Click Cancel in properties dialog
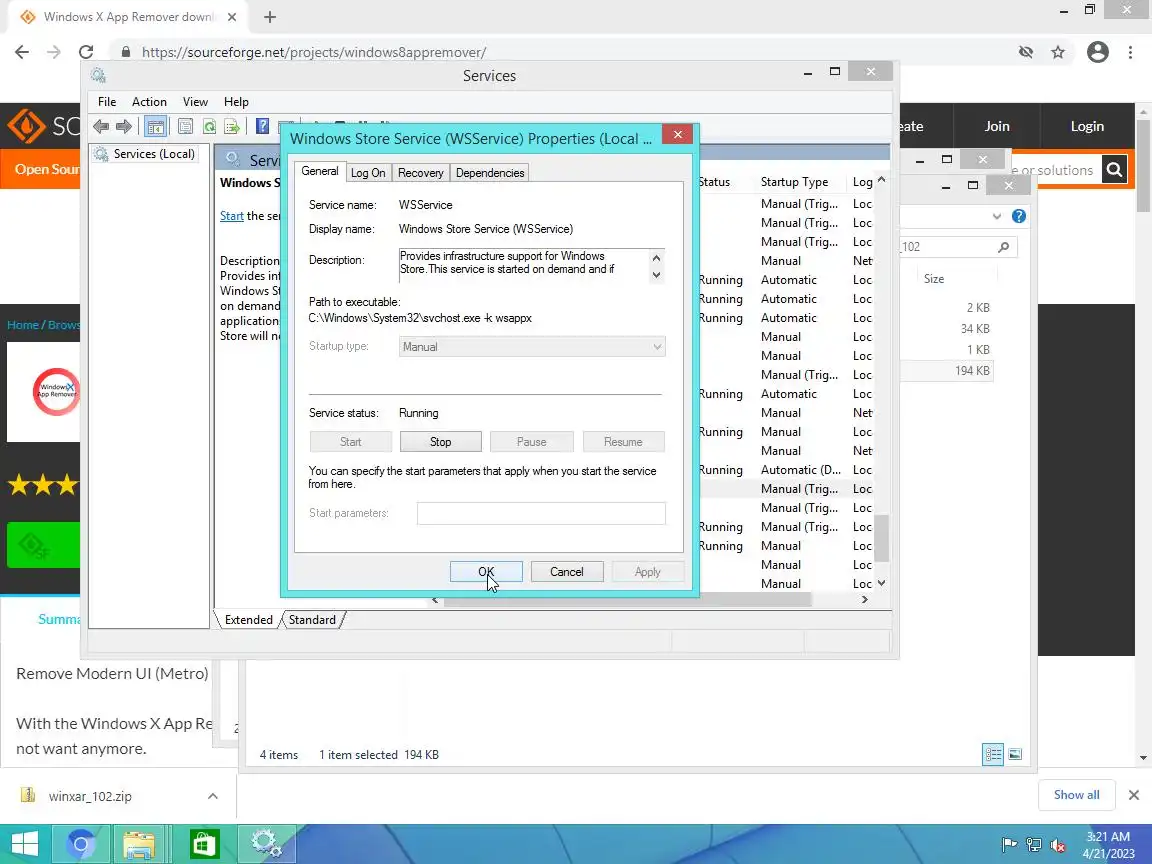Screen dimensions: 1152x864 coord(566,572)
